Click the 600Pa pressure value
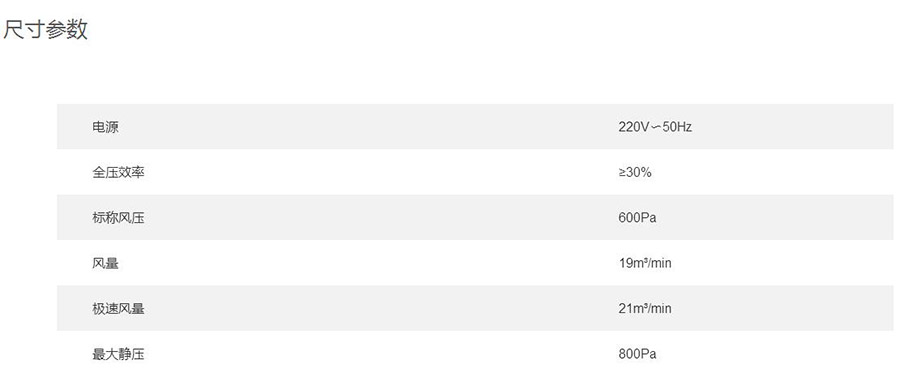 tap(637, 217)
